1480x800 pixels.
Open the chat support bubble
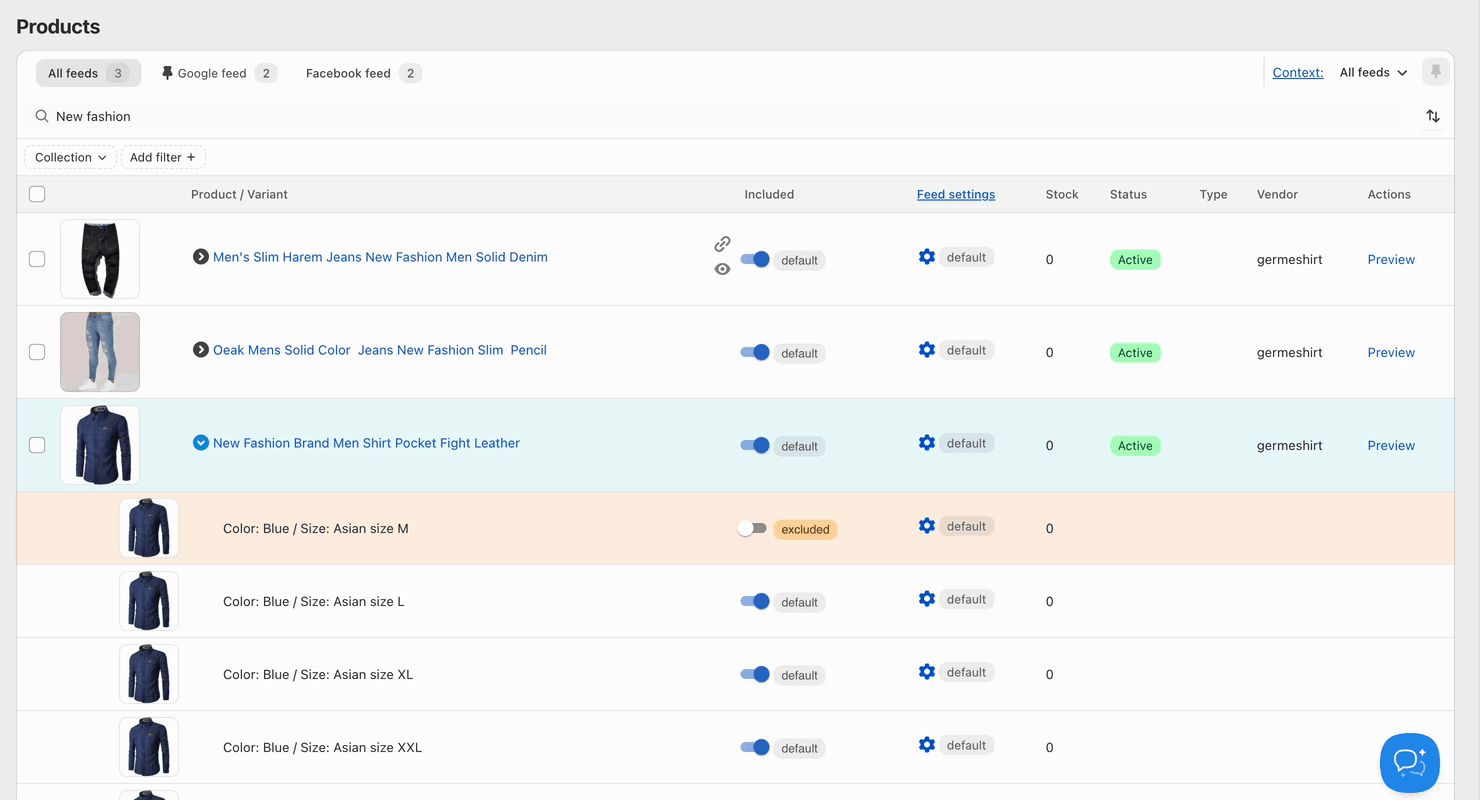tap(1410, 763)
